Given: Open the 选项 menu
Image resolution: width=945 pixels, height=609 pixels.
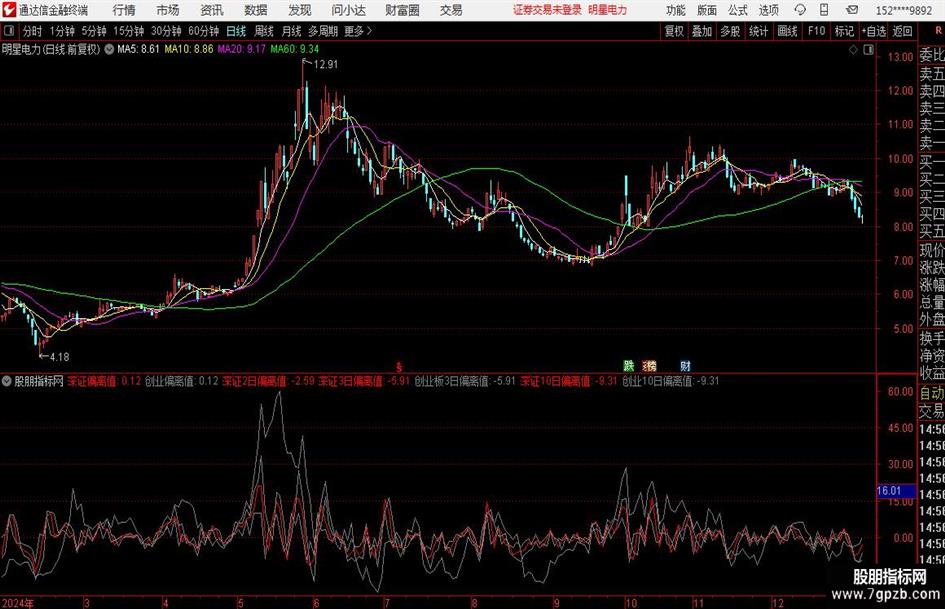Looking at the screenshot, I should (769, 10).
